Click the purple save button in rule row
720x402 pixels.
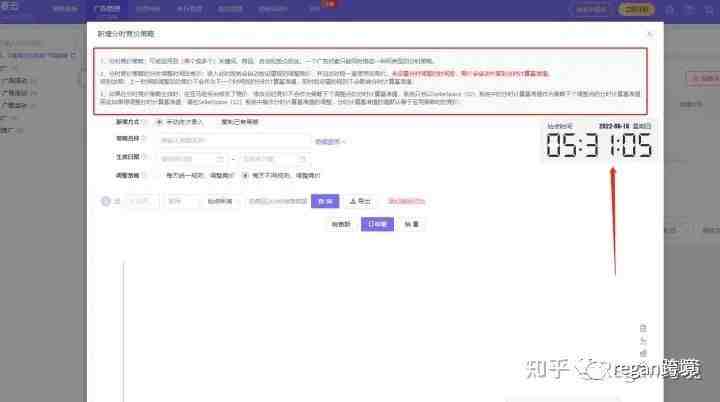(x=325, y=201)
